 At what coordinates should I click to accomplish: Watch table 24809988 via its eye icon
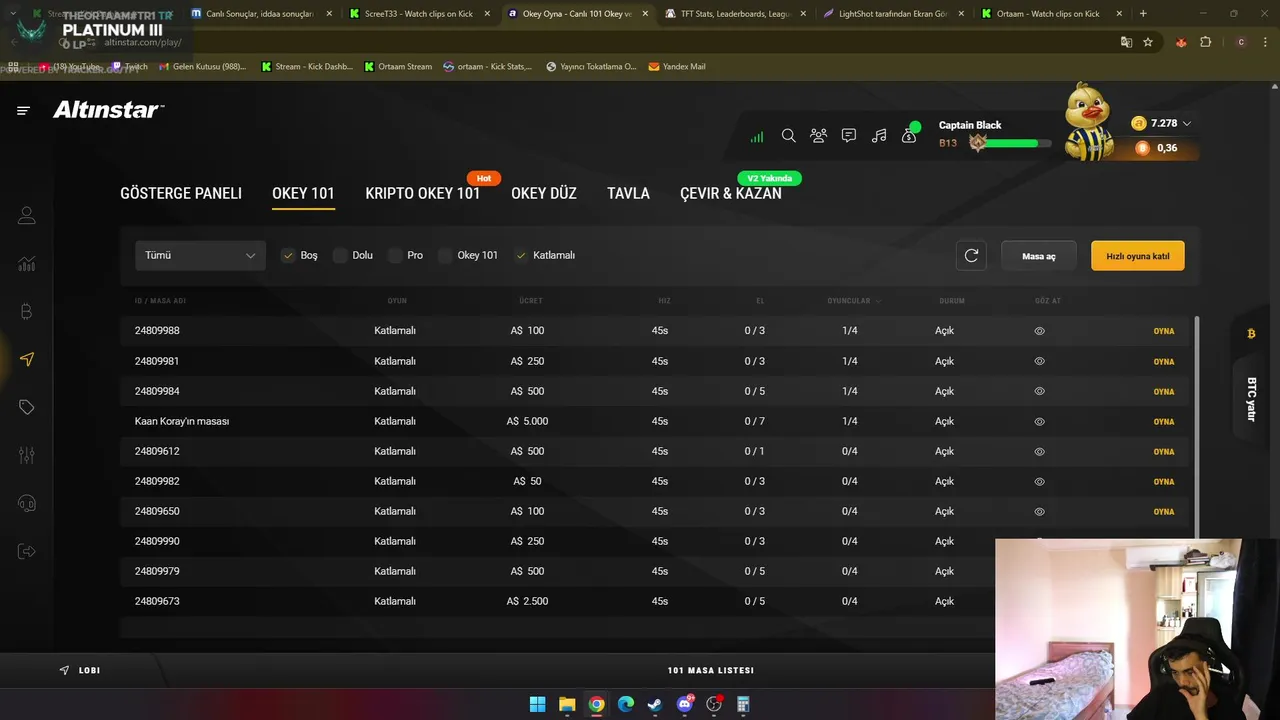tap(1040, 331)
